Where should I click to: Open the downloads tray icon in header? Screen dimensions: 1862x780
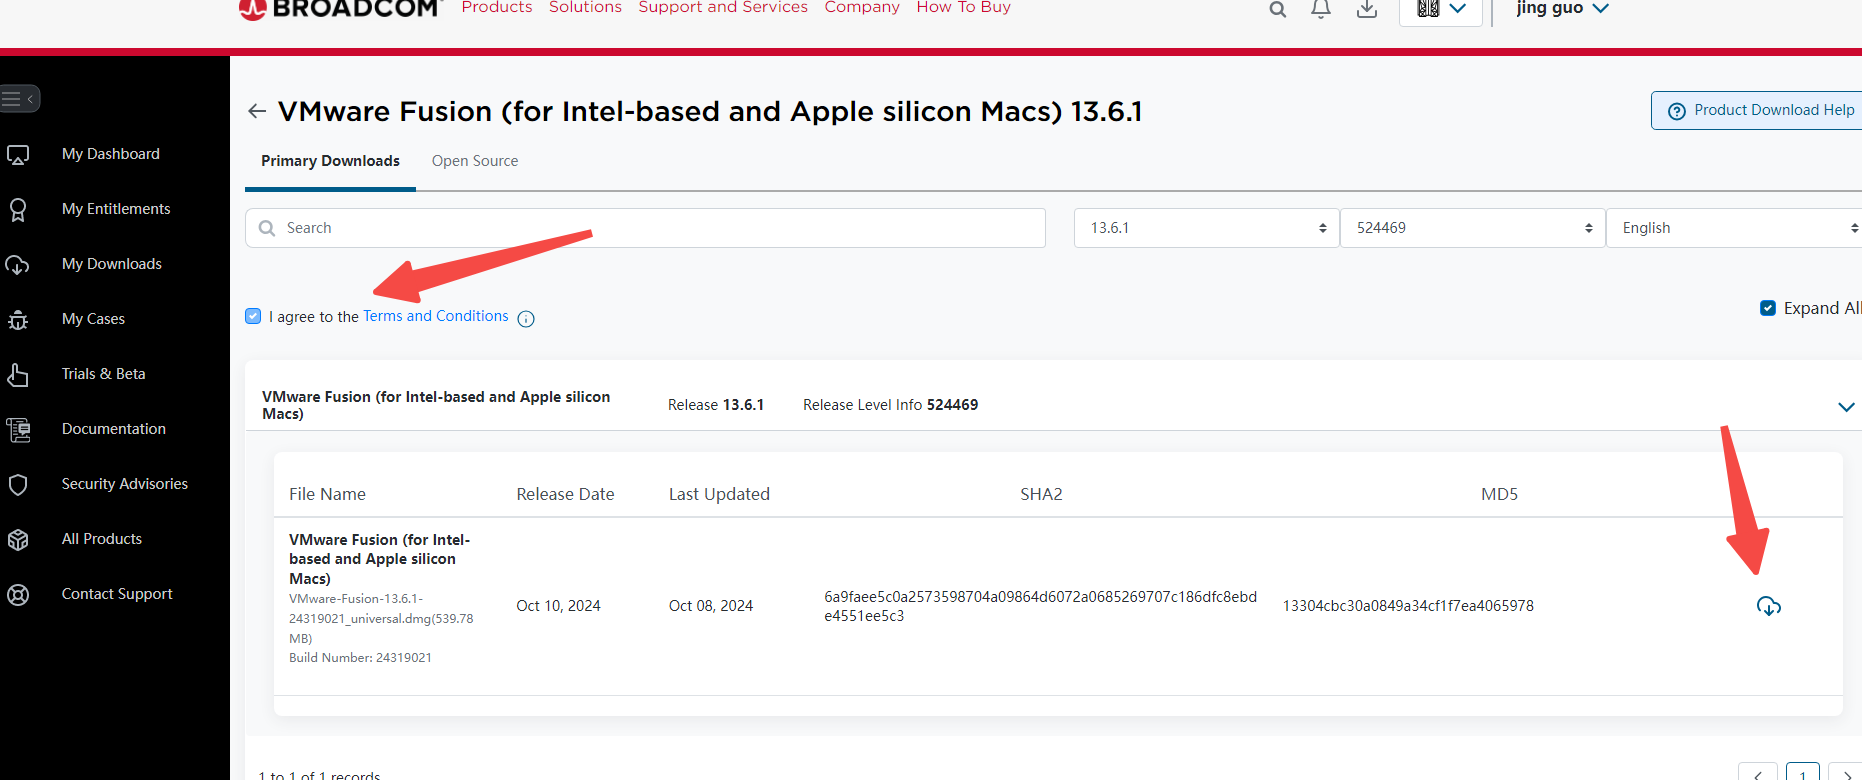pos(1367,9)
